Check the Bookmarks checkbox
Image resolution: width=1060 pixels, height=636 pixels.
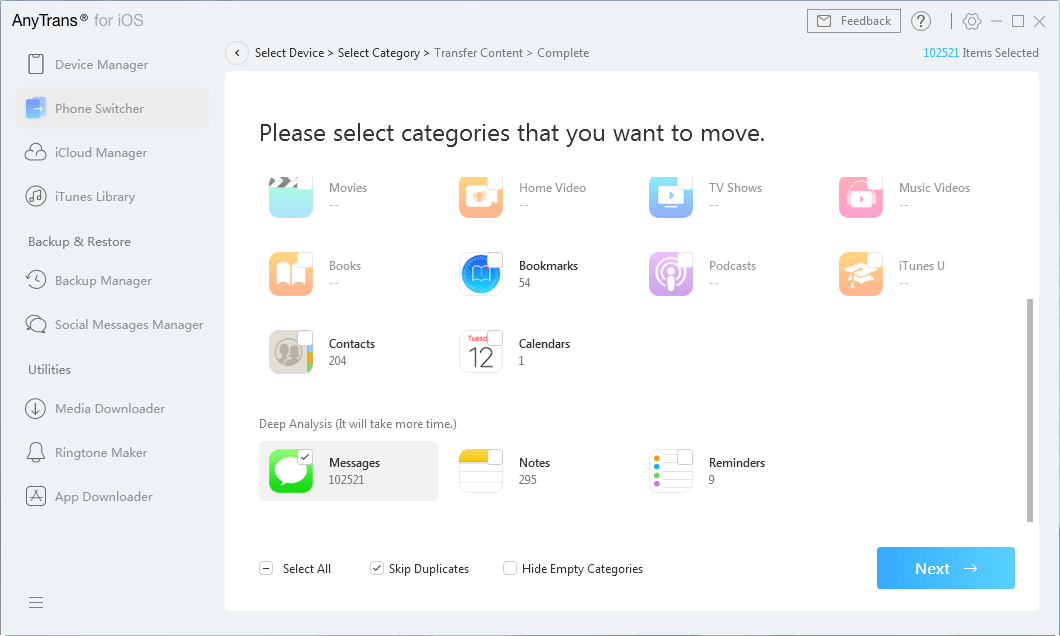point(495,260)
